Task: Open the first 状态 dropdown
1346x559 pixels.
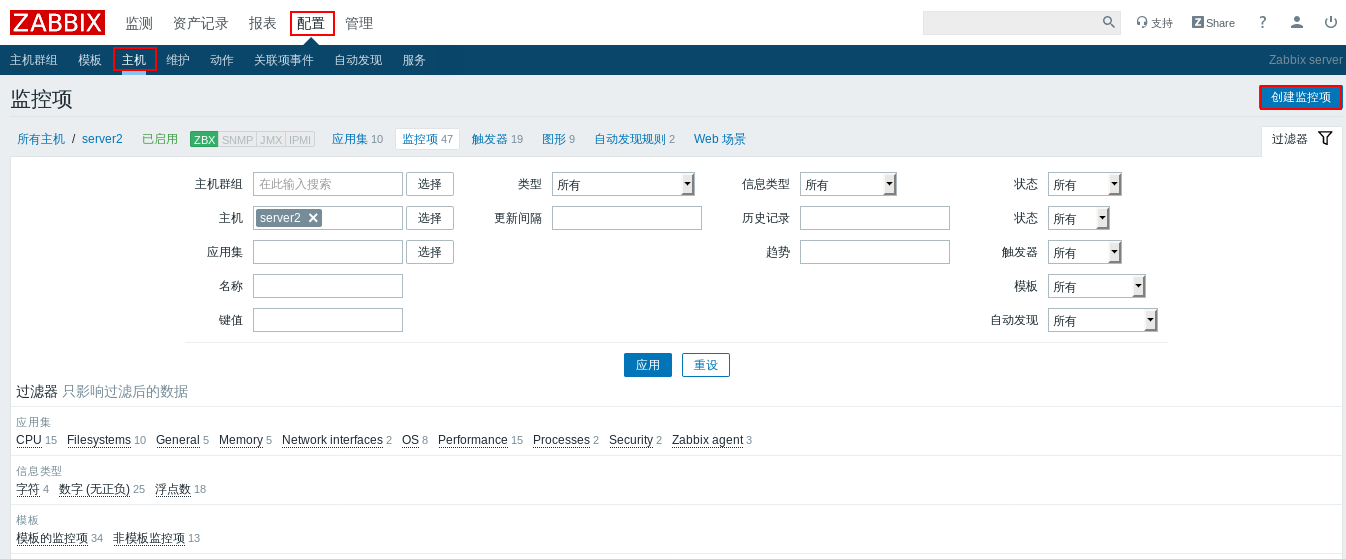Action: pyautogui.click(x=1084, y=184)
